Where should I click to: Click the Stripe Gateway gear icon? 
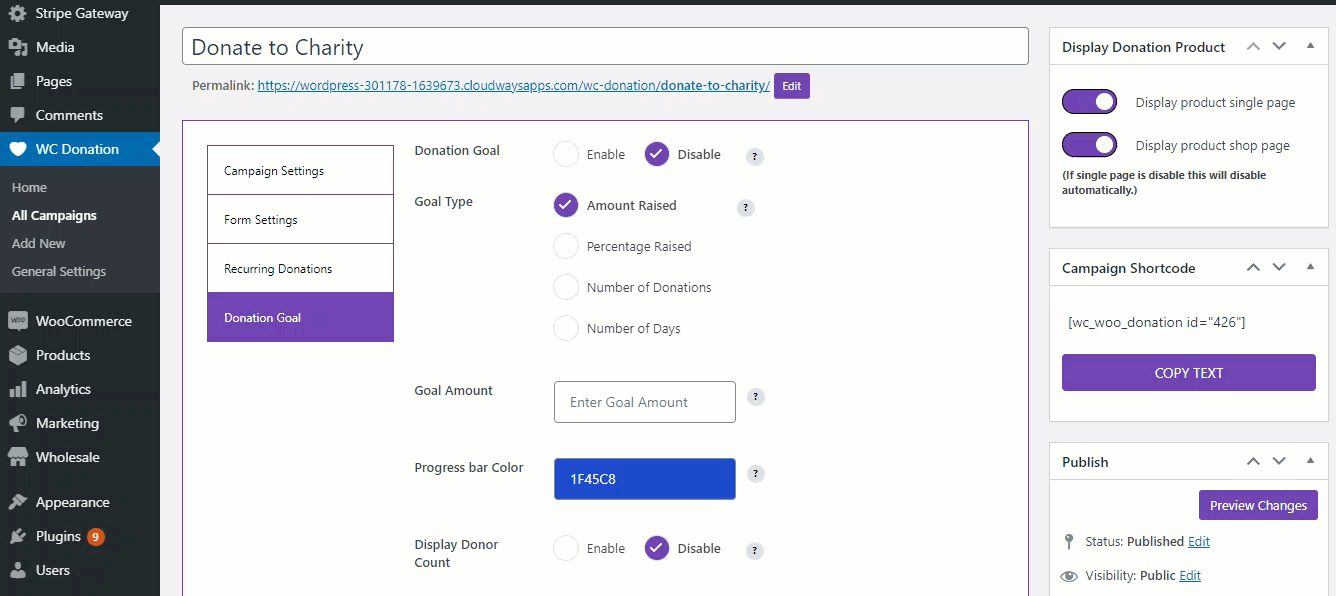click(17, 14)
